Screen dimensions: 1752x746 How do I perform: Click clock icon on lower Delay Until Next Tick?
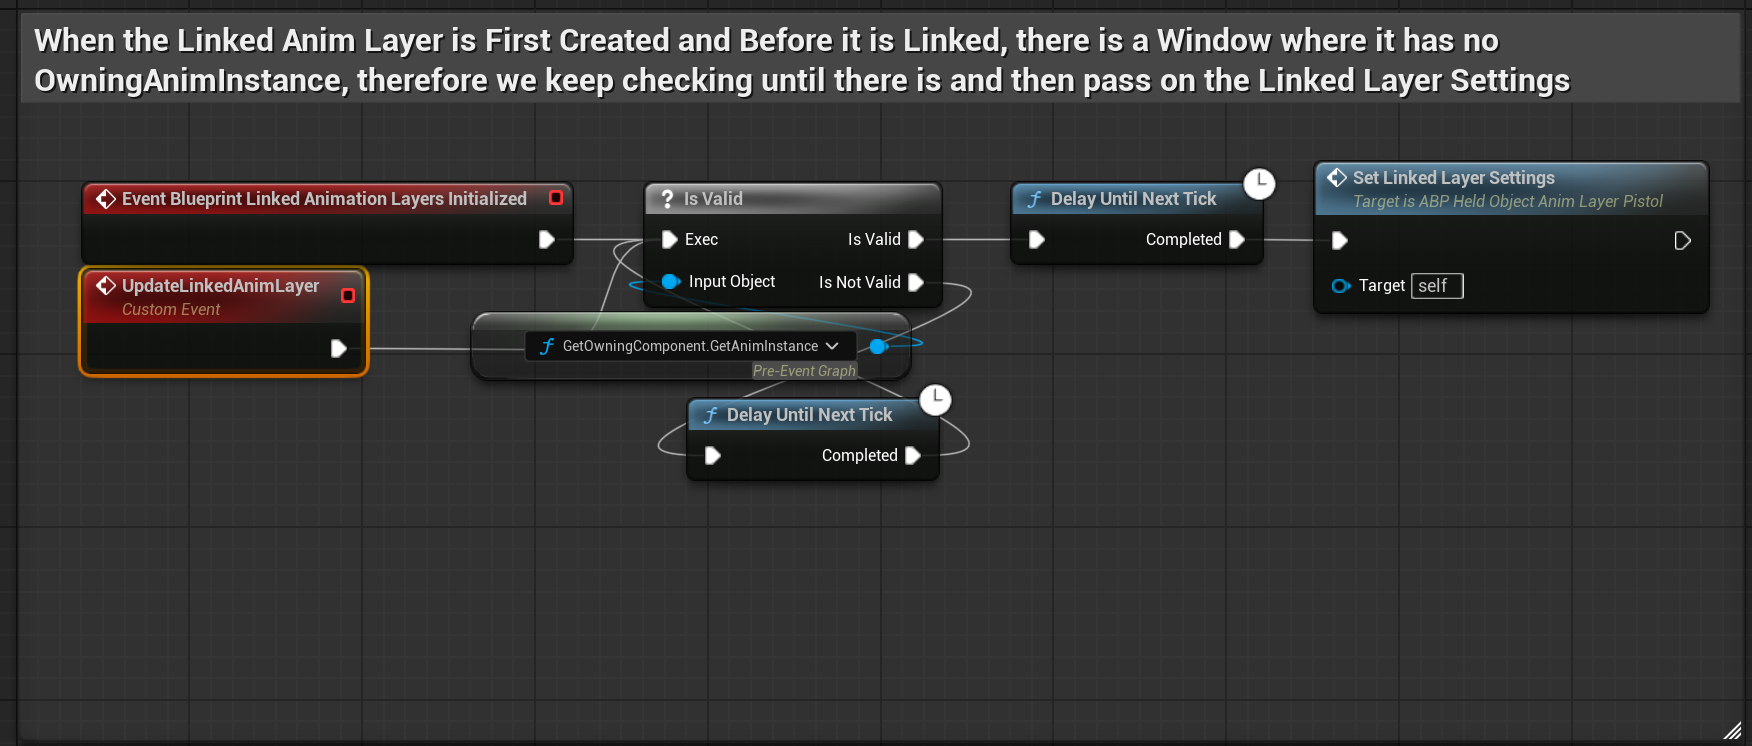tap(935, 400)
